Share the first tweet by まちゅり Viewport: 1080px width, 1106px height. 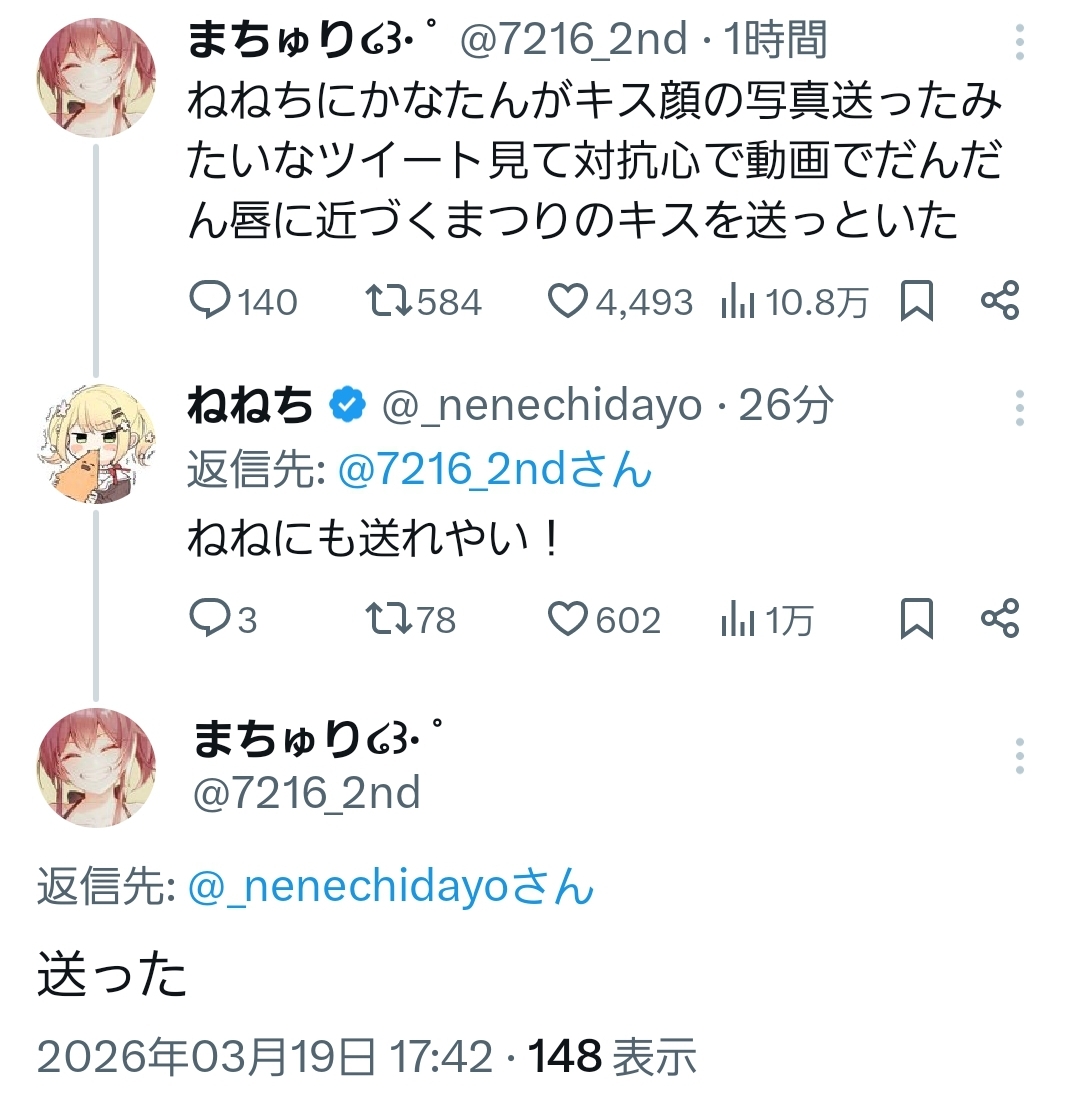click(1000, 301)
